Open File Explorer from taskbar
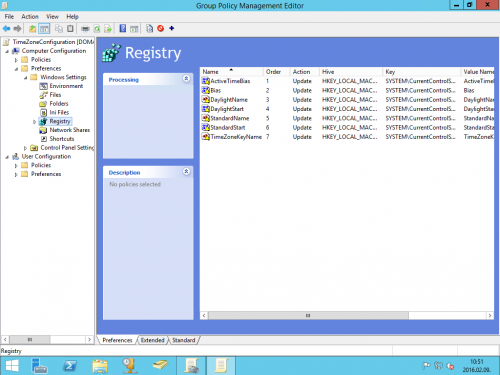 [100, 366]
